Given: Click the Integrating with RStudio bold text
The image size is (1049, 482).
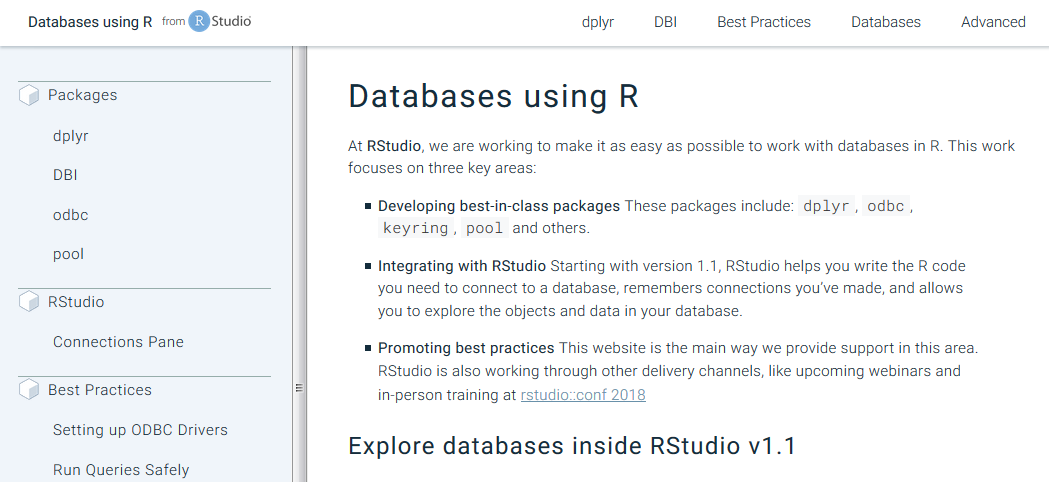Looking at the screenshot, I should (x=462, y=266).
